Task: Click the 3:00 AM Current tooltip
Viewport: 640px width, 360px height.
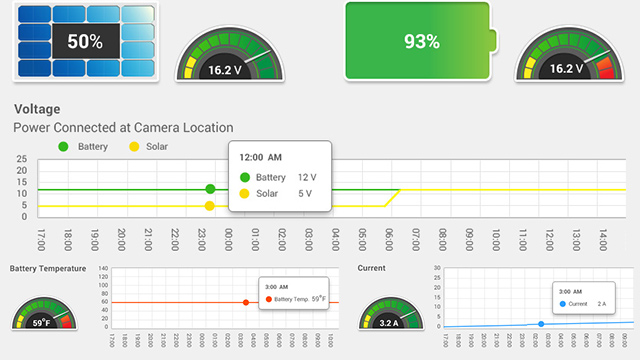Action: (x=584, y=298)
